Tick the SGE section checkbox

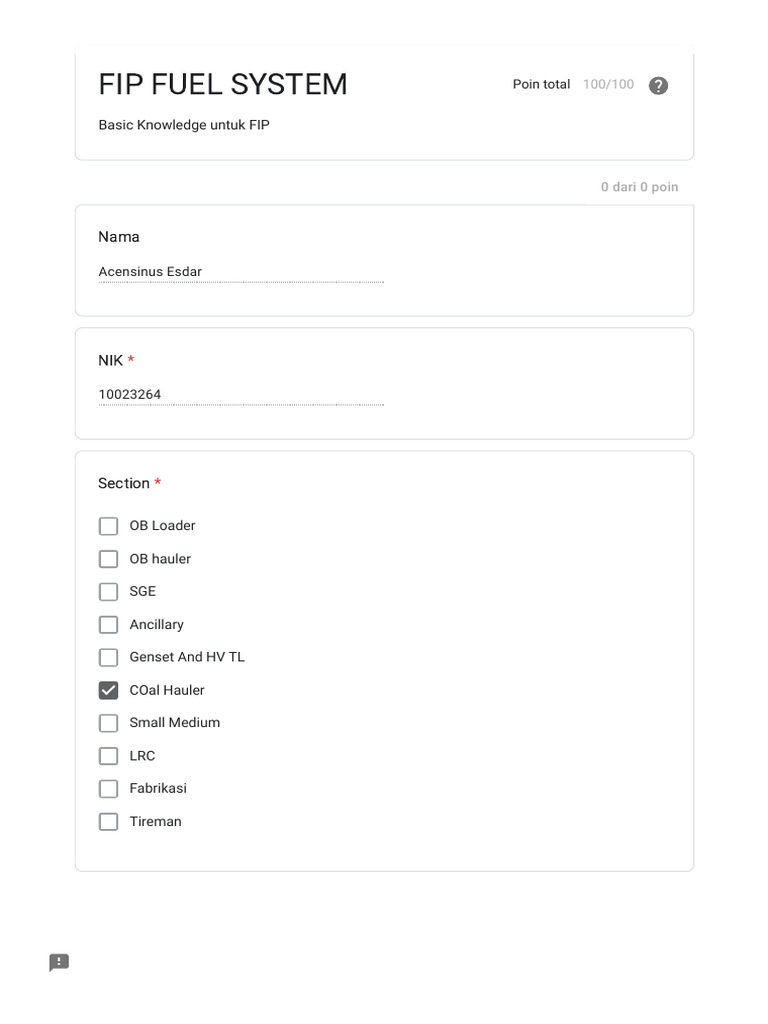point(109,592)
